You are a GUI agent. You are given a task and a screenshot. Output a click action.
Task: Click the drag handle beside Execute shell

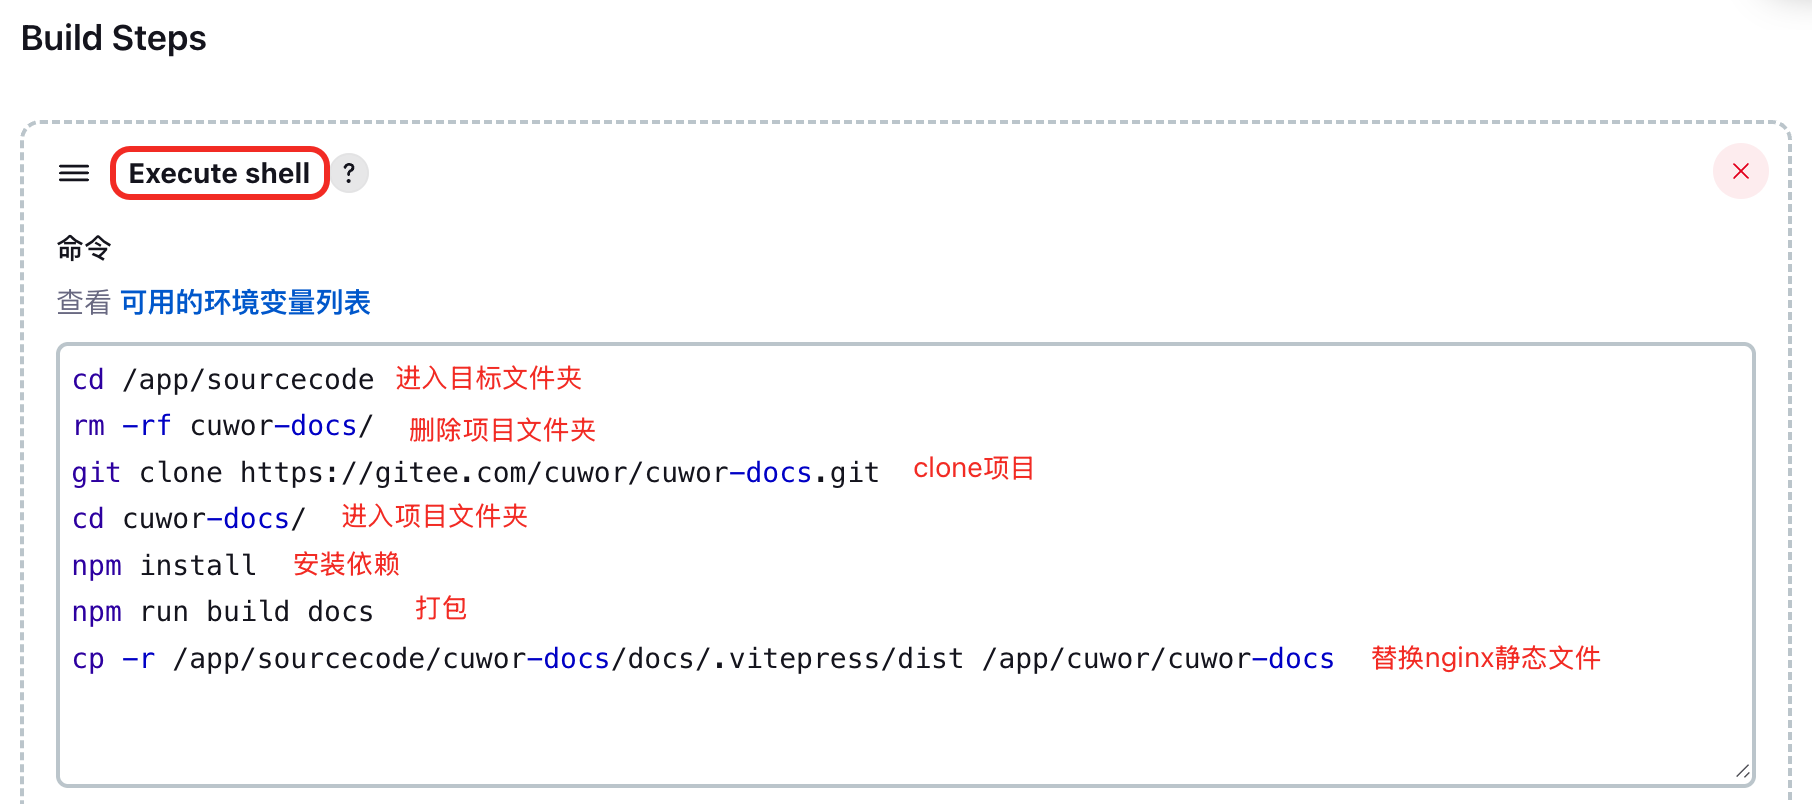tap(74, 173)
